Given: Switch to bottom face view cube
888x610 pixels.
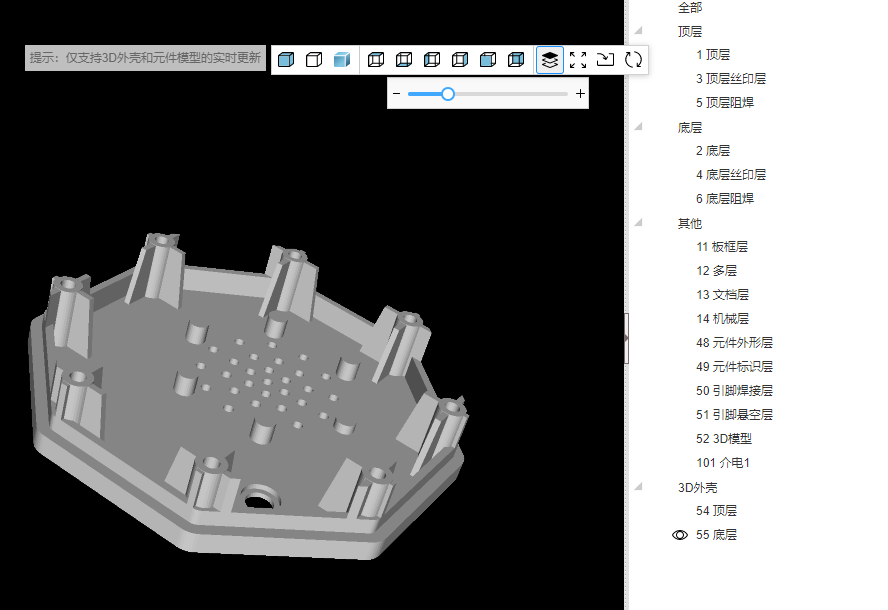Looking at the screenshot, I should coord(404,59).
